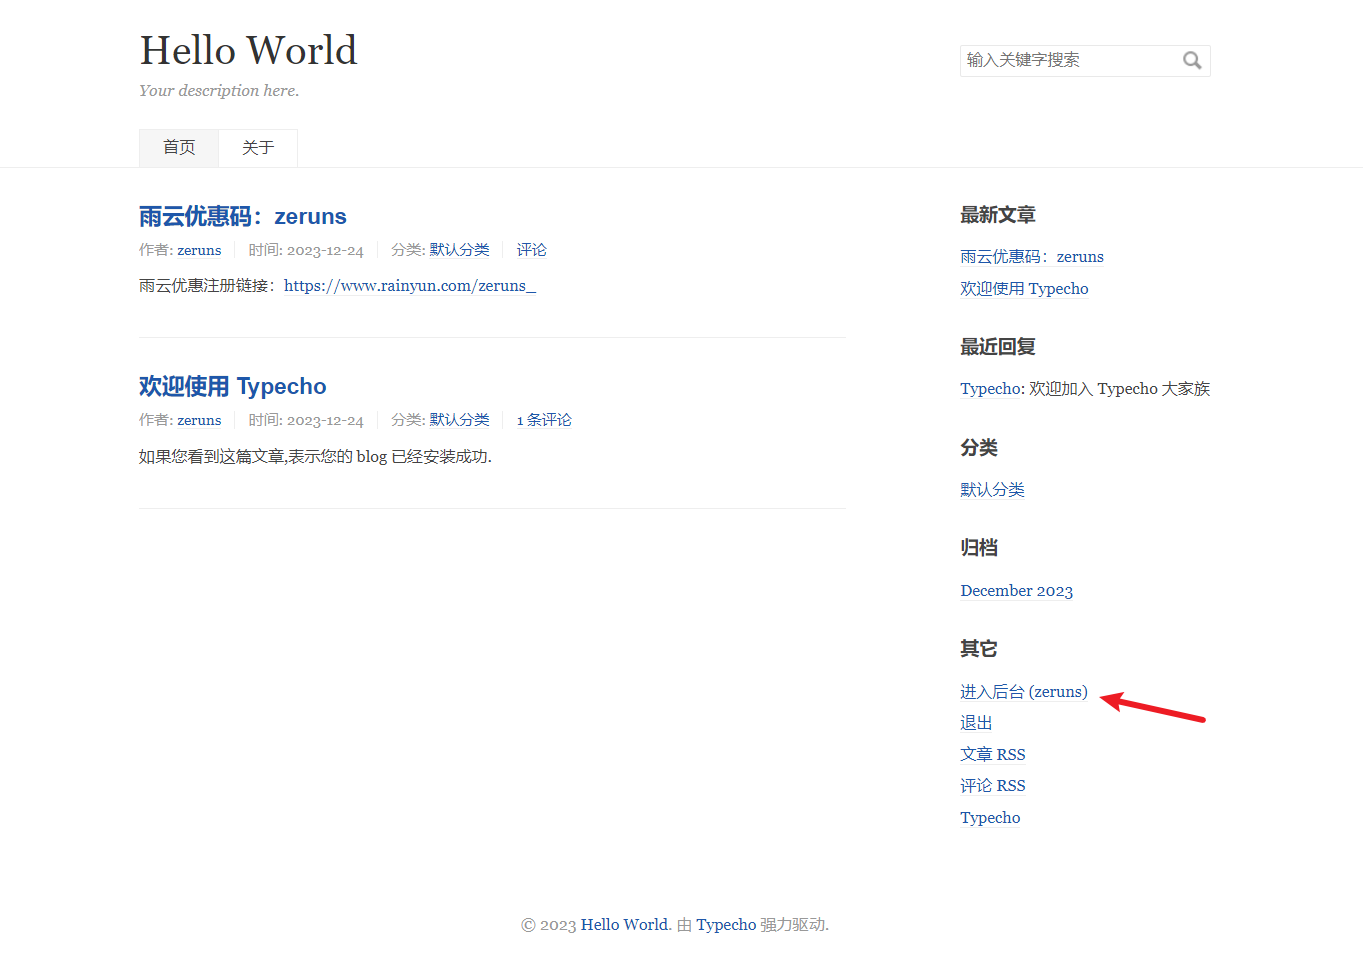Open the 评论 RSS feed link

993,786
